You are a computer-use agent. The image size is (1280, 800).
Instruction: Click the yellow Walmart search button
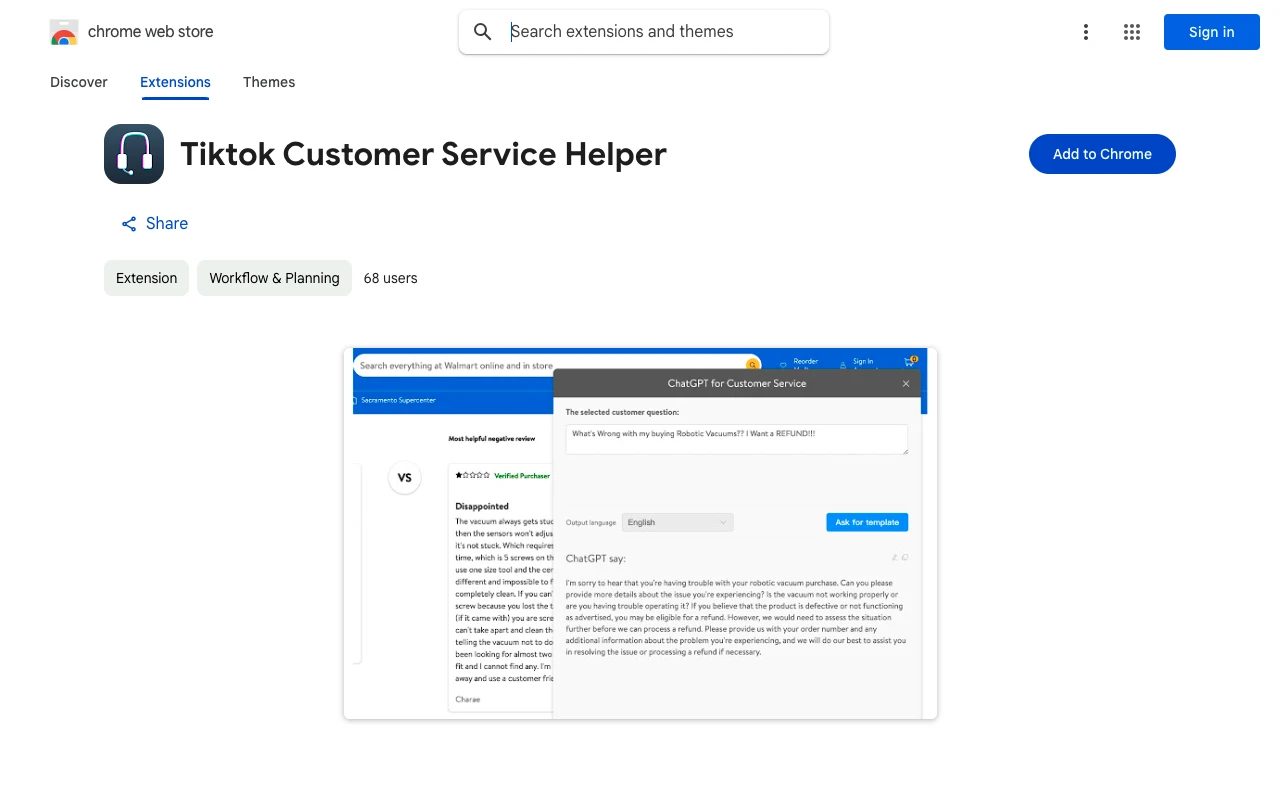click(751, 365)
